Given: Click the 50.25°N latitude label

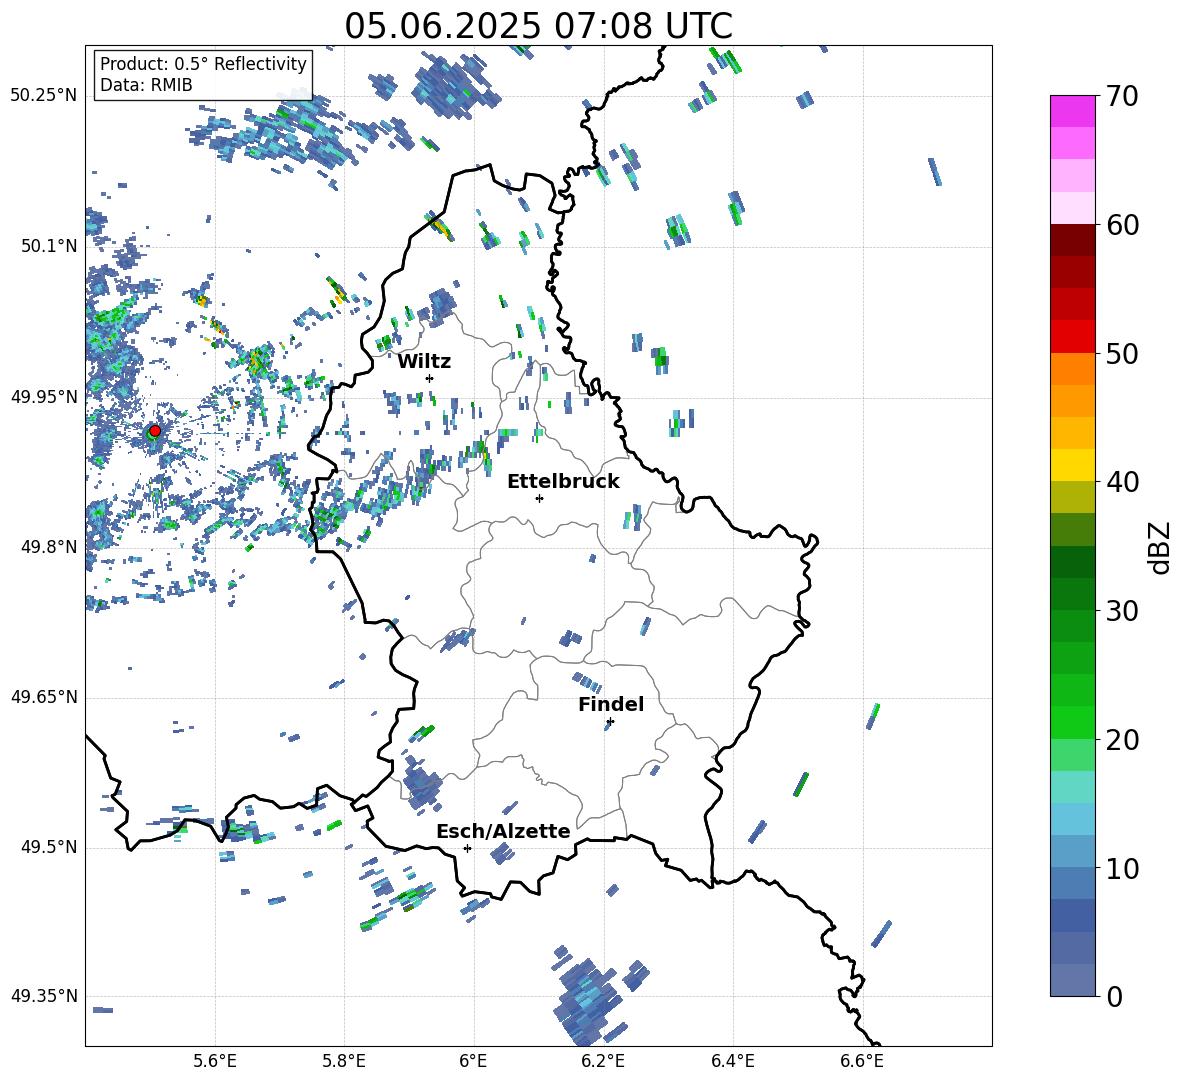Looking at the screenshot, I should tap(44, 96).
